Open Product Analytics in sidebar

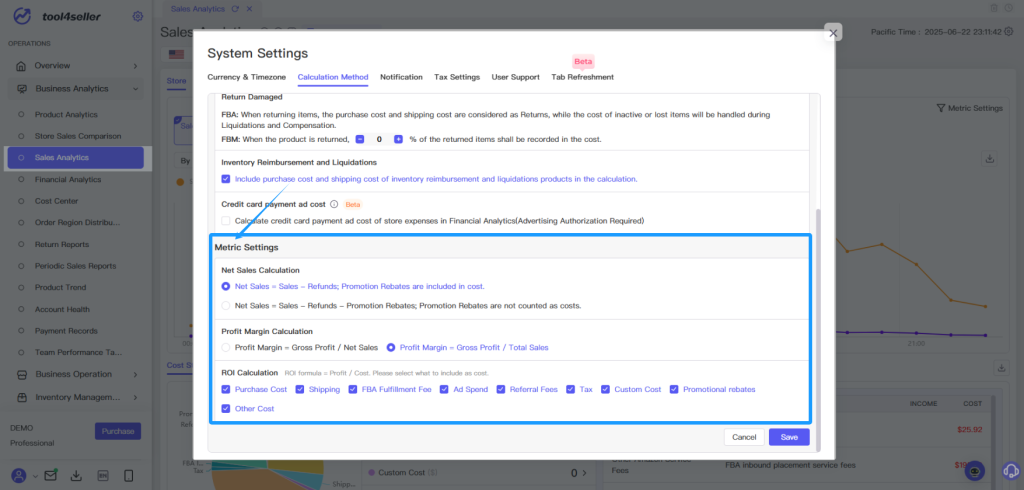tap(66, 115)
